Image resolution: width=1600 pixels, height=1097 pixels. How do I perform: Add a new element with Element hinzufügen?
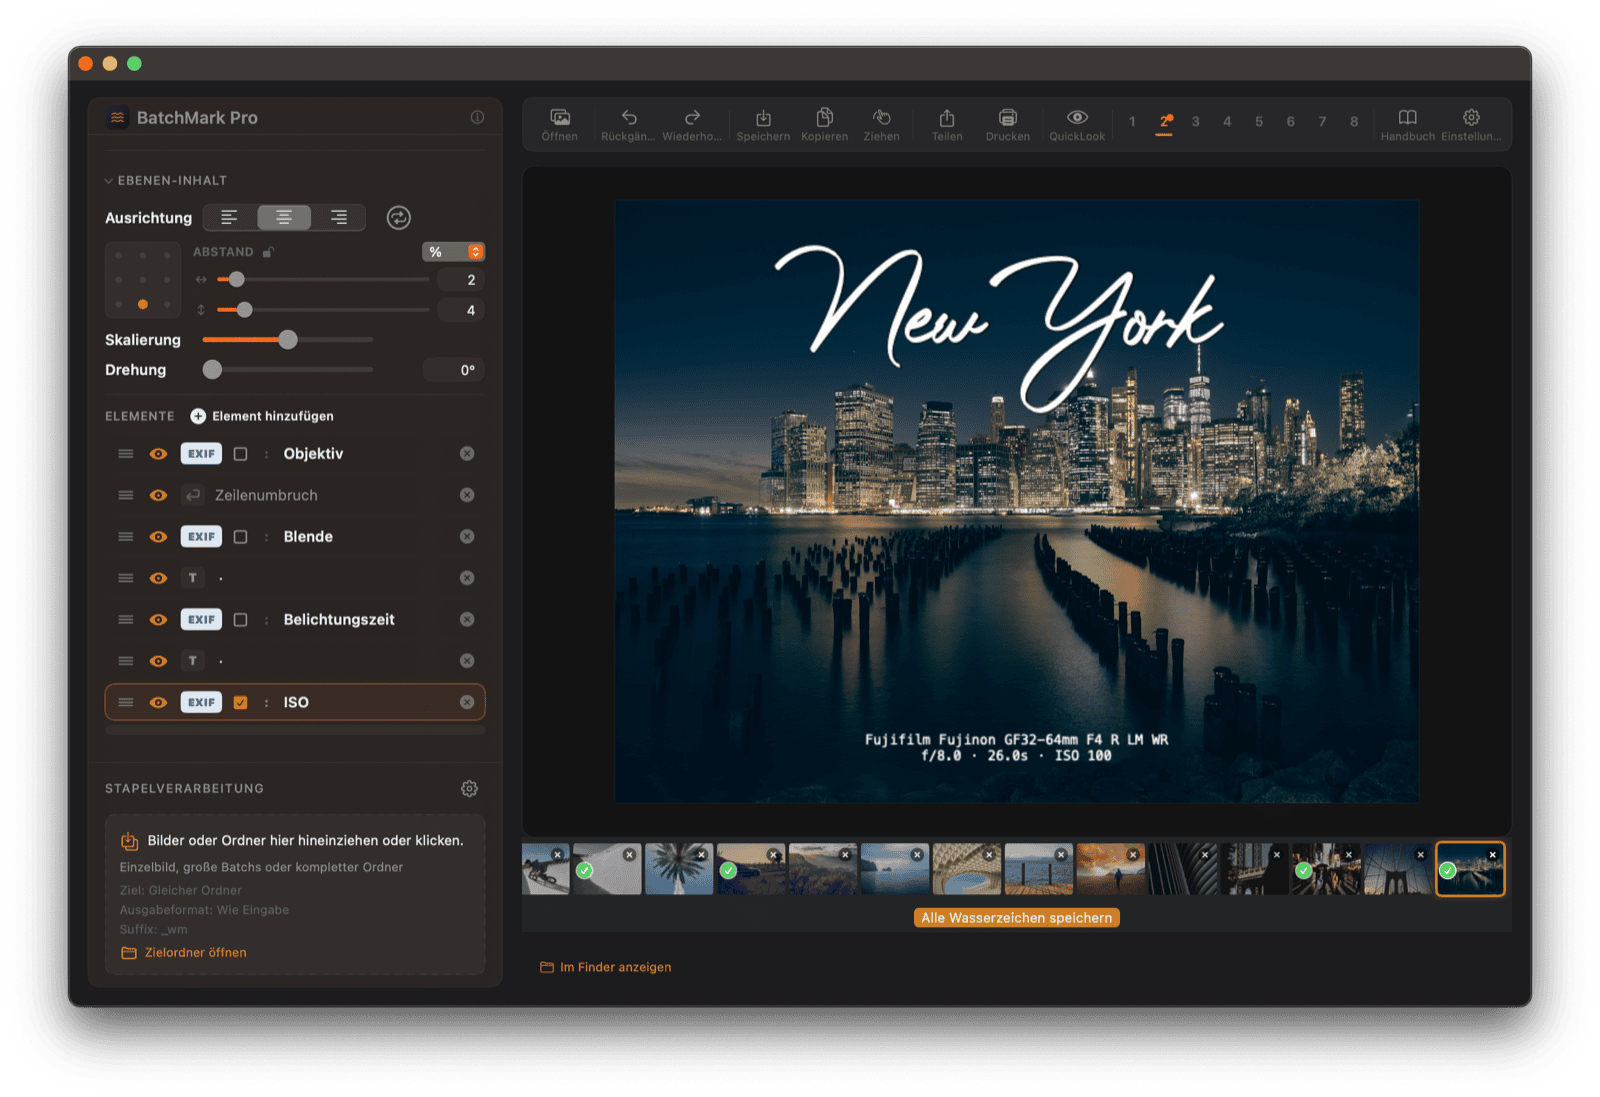pos(261,415)
